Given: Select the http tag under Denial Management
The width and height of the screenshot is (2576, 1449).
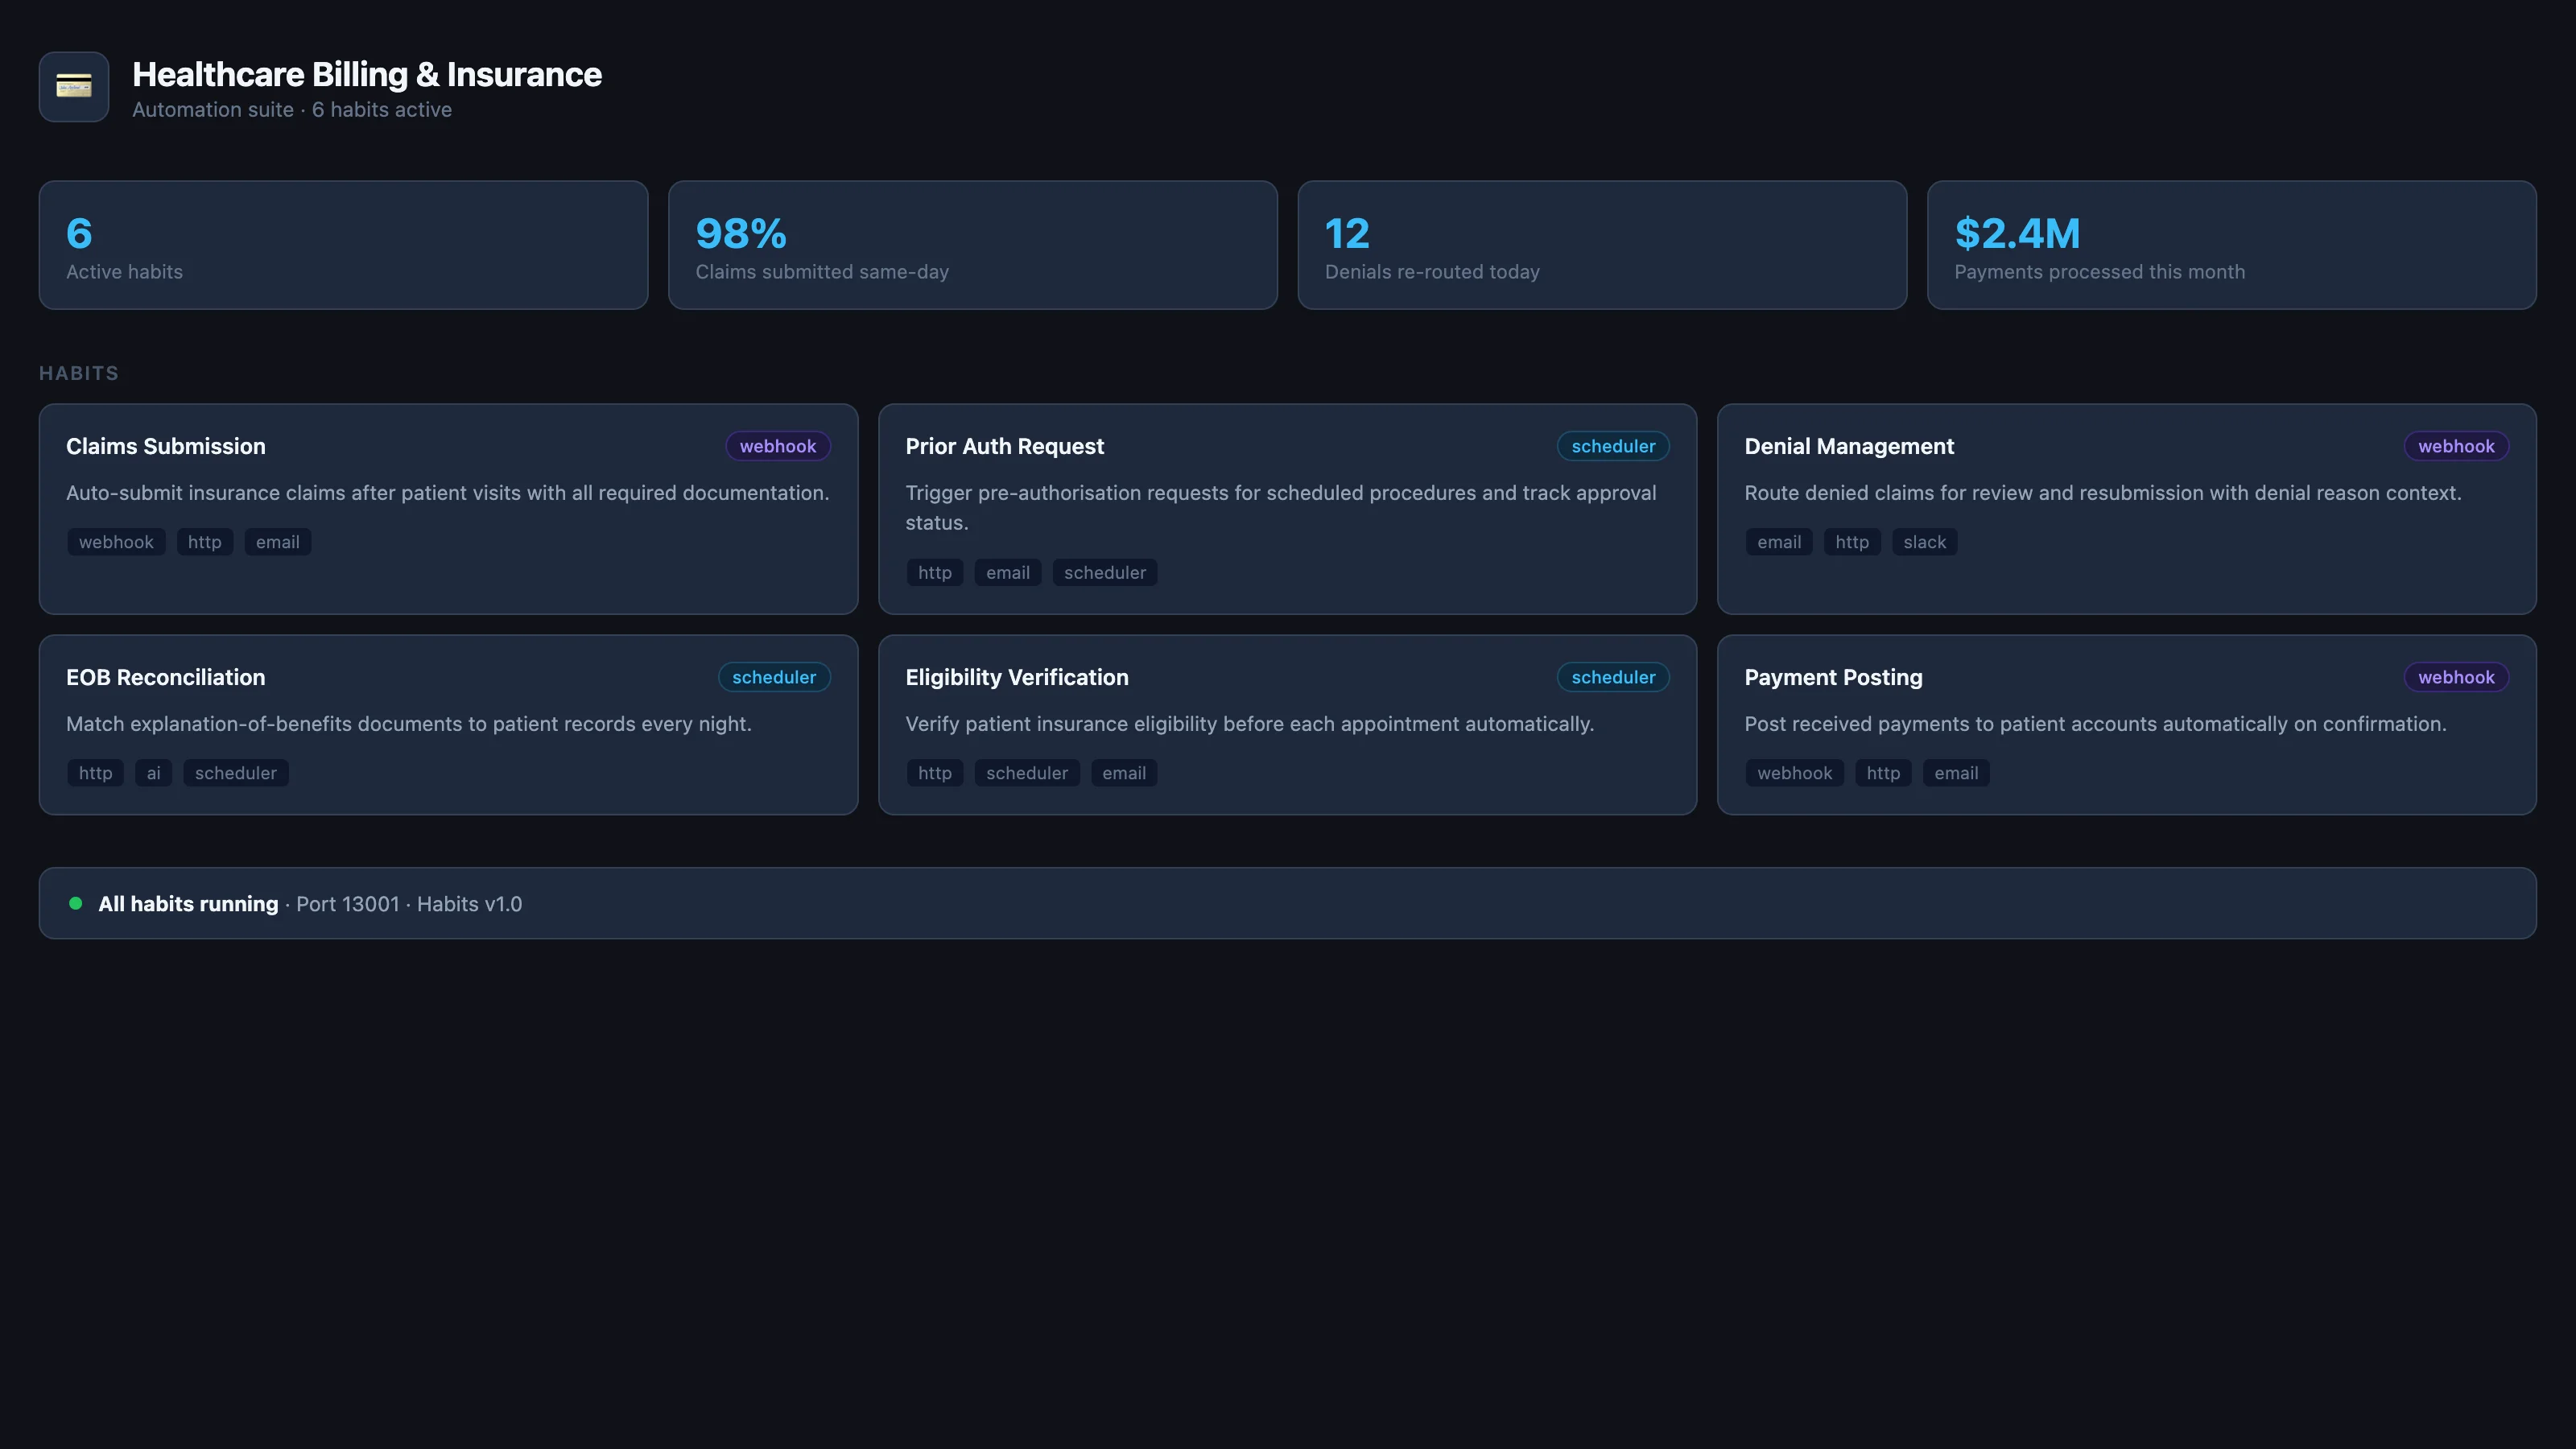Looking at the screenshot, I should click(1852, 542).
